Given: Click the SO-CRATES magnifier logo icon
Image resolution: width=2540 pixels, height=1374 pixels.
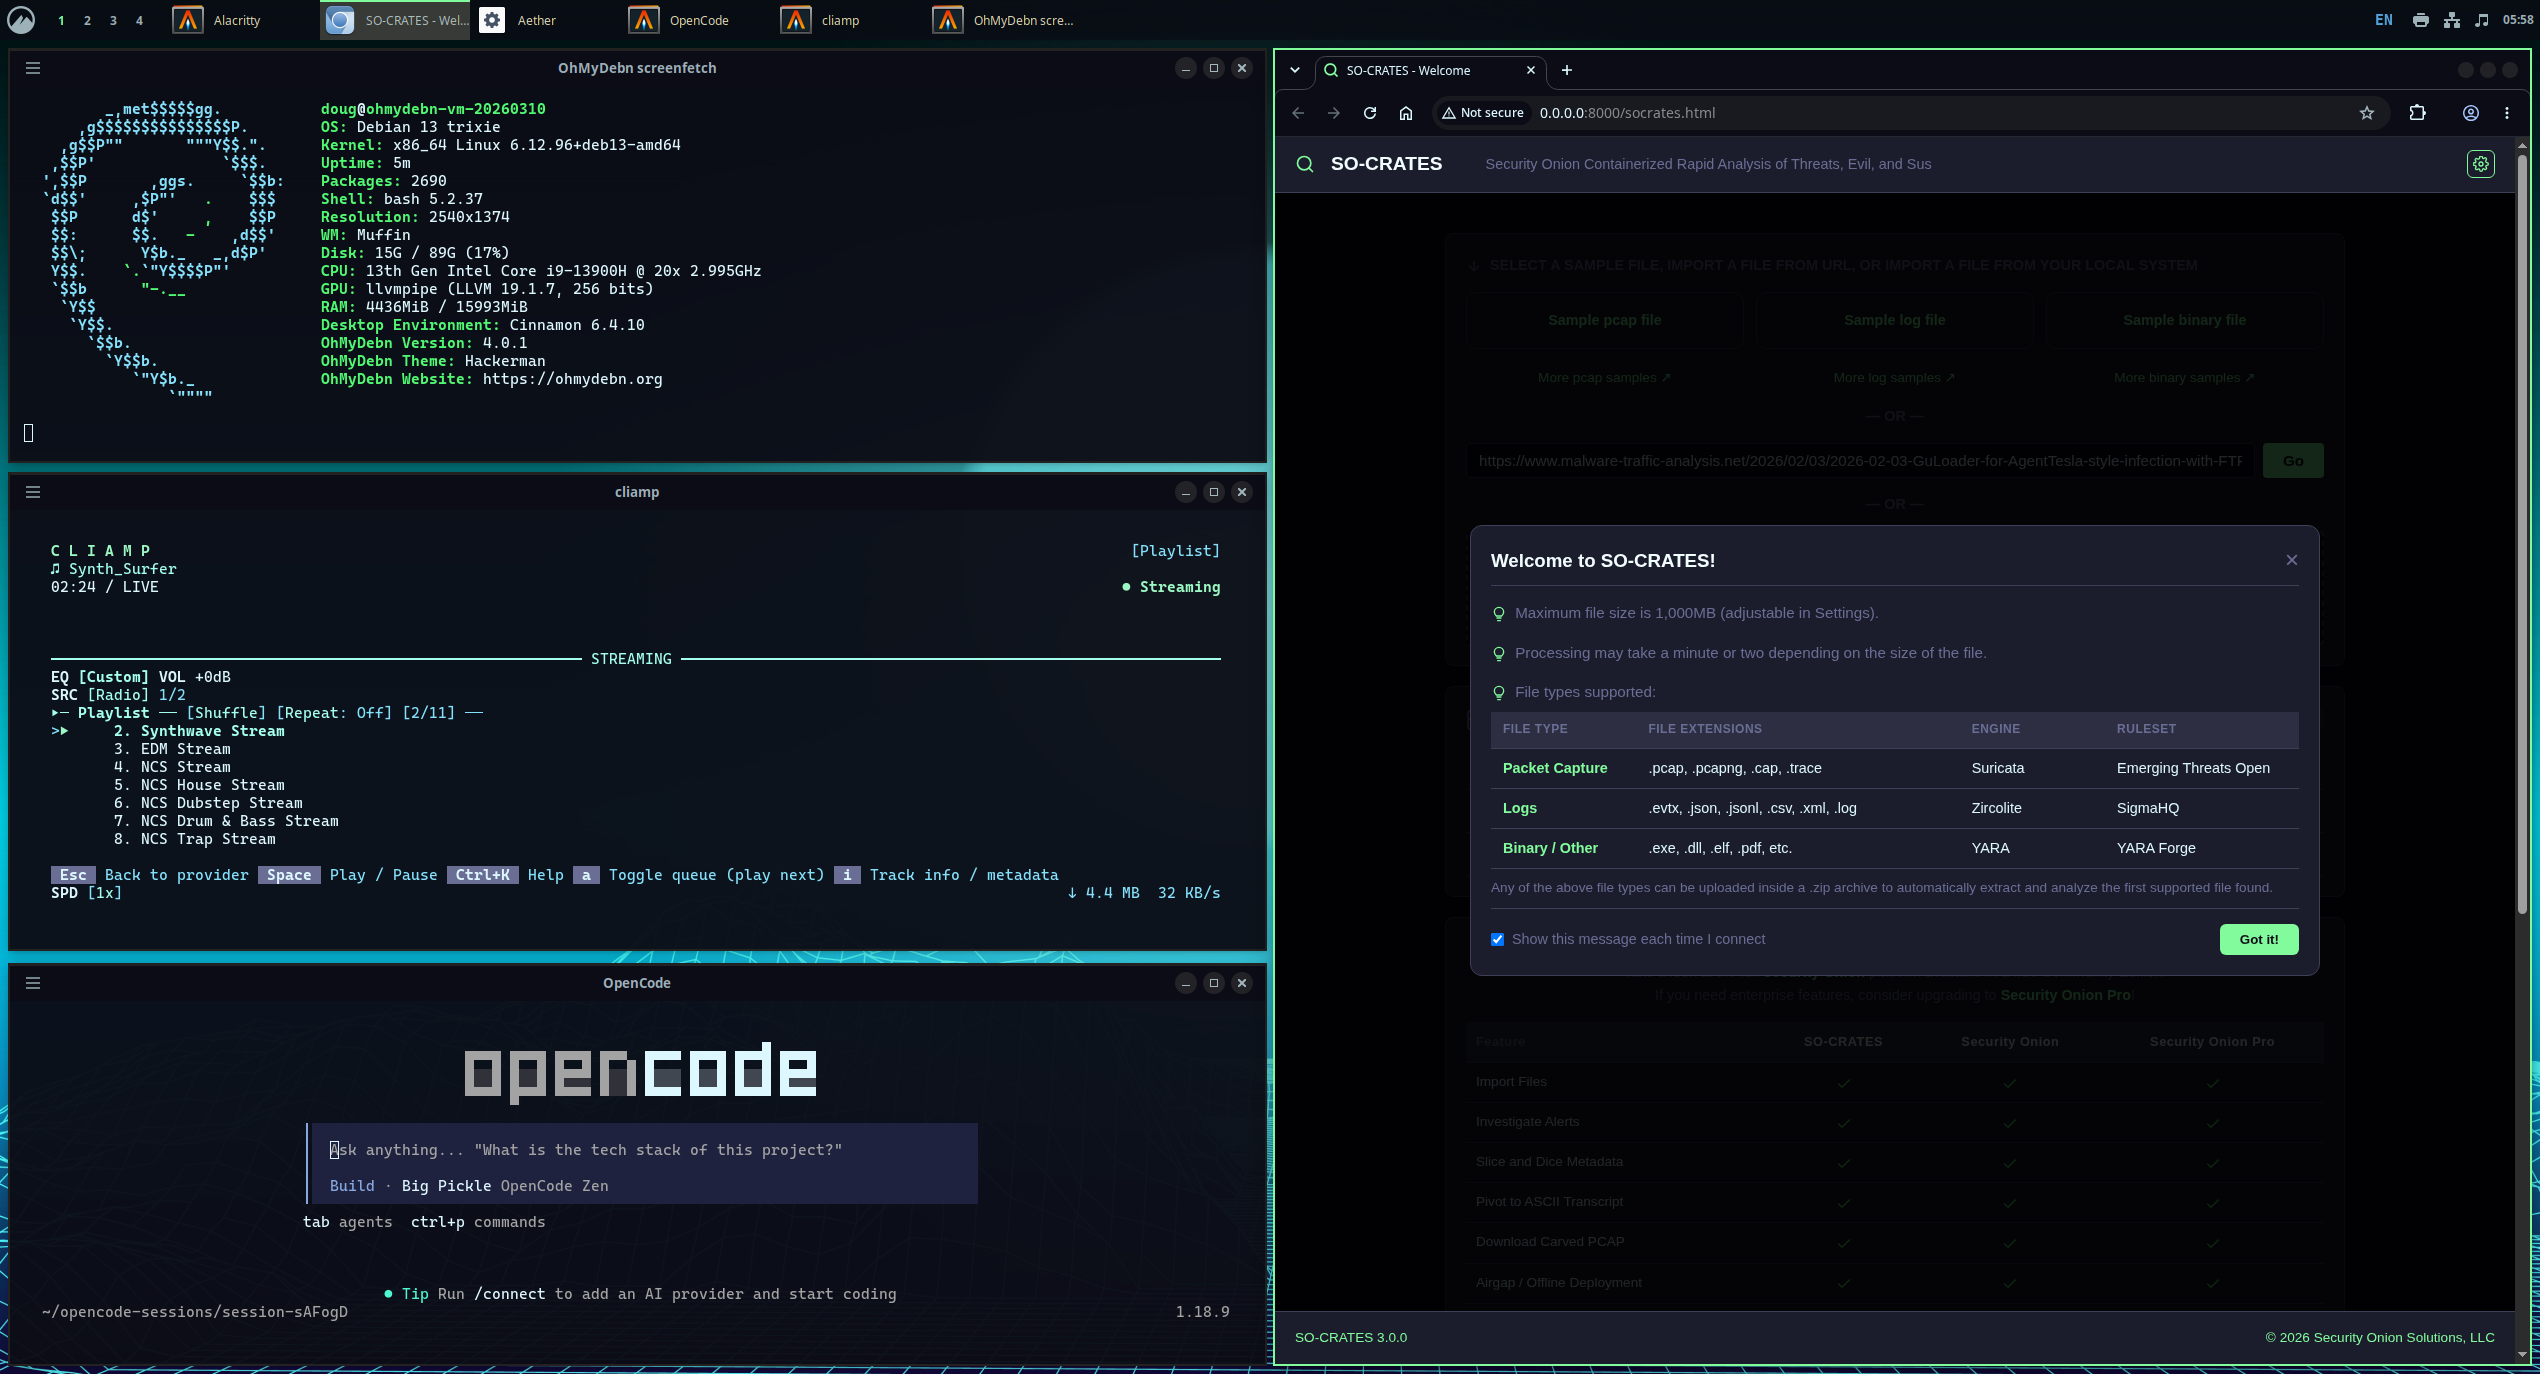Looking at the screenshot, I should coord(1305,164).
